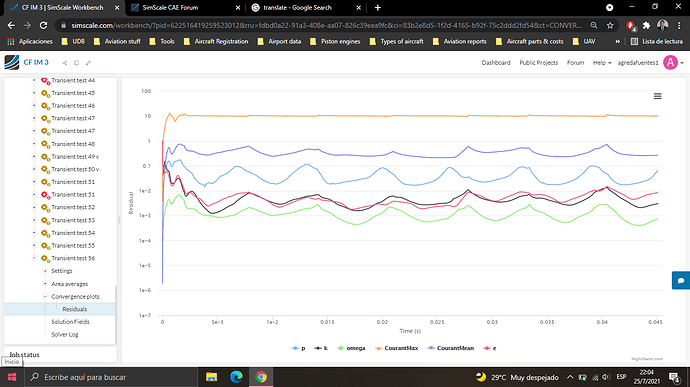Click the pencil edit icon next to CF IM 3
This screenshot has height=387, width=690.
[x=88, y=63]
